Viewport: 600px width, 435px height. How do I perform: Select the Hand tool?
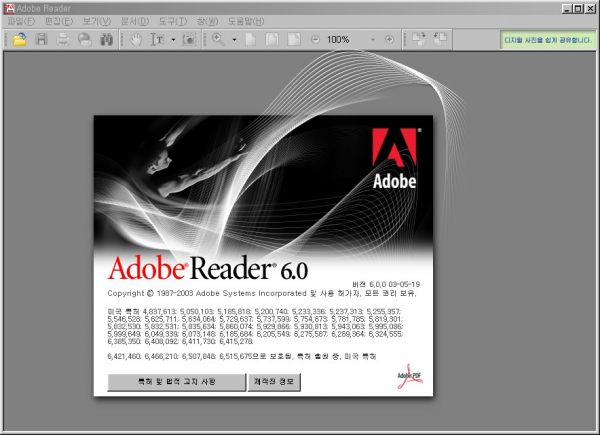tap(135, 39)
